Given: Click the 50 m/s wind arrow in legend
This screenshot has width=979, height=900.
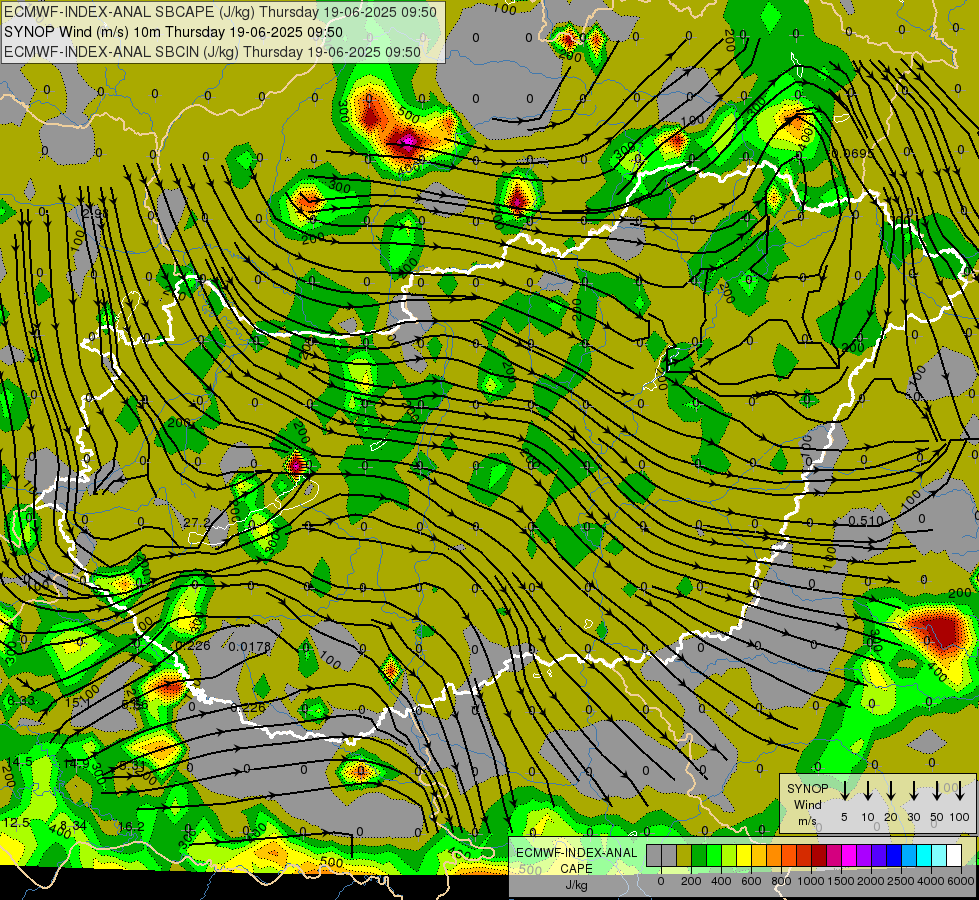Looking at the screenshot, I should pyautogui.click(x=937, y=791).
